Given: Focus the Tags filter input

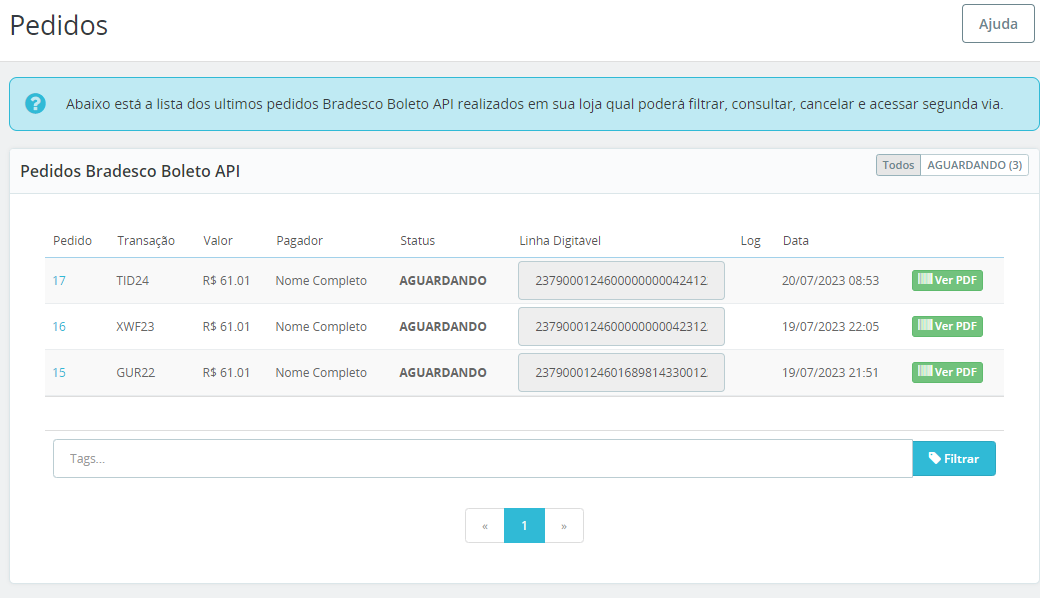Looking at the screenshot, I should 483,459.
